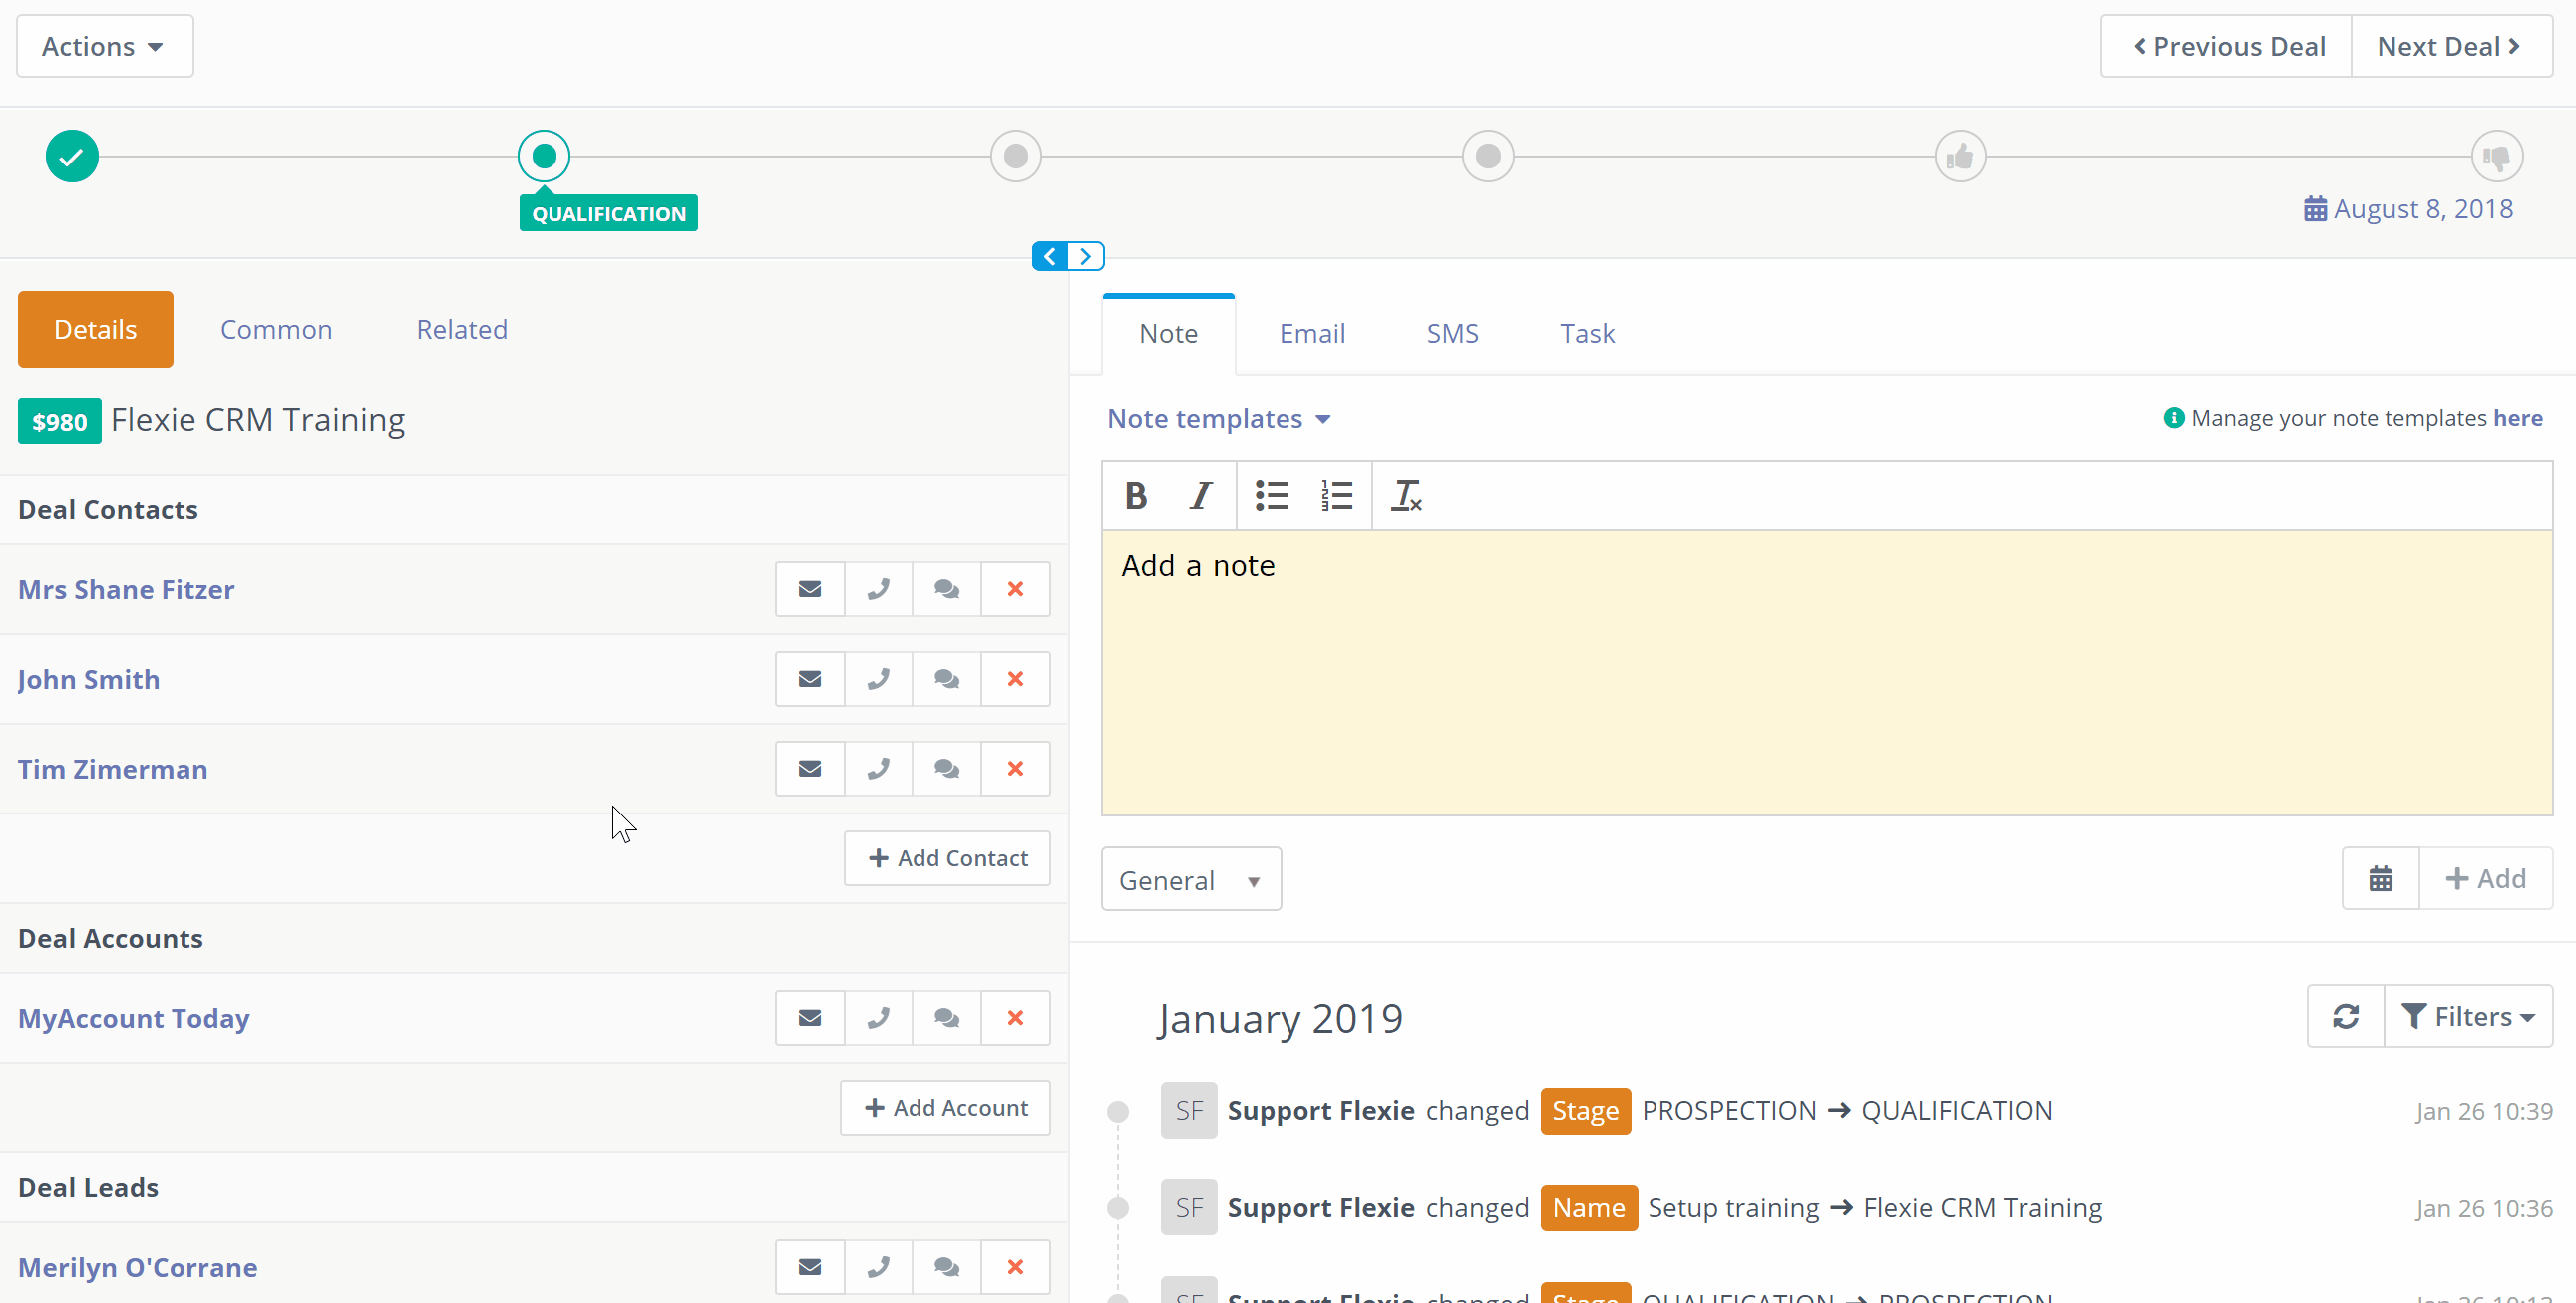Select the Note tab
Screen dimensions: 2576x1303
pyautogui.click(x=1169, y=334)
